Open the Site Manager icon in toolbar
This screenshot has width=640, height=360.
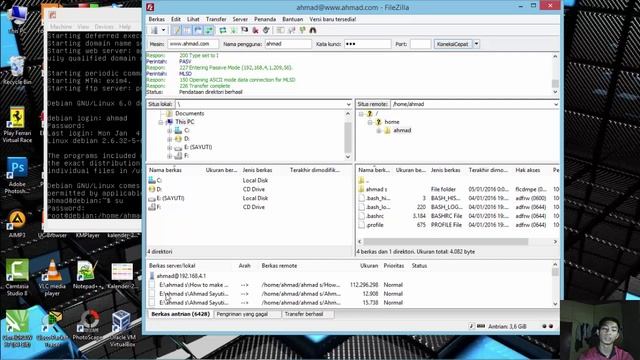tap(154, 30)
